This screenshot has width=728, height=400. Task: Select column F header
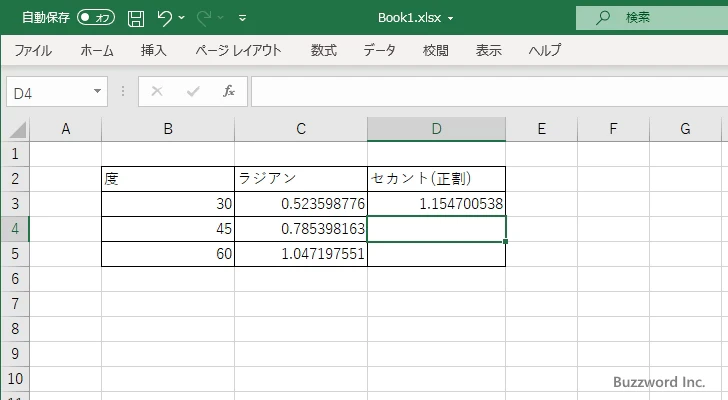(613, 129)
